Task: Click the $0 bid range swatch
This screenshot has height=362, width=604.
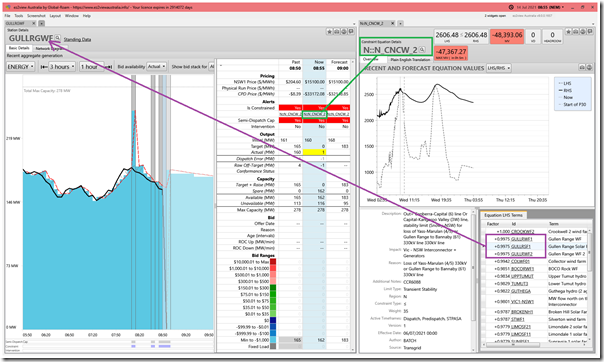Action: [273, 320]
